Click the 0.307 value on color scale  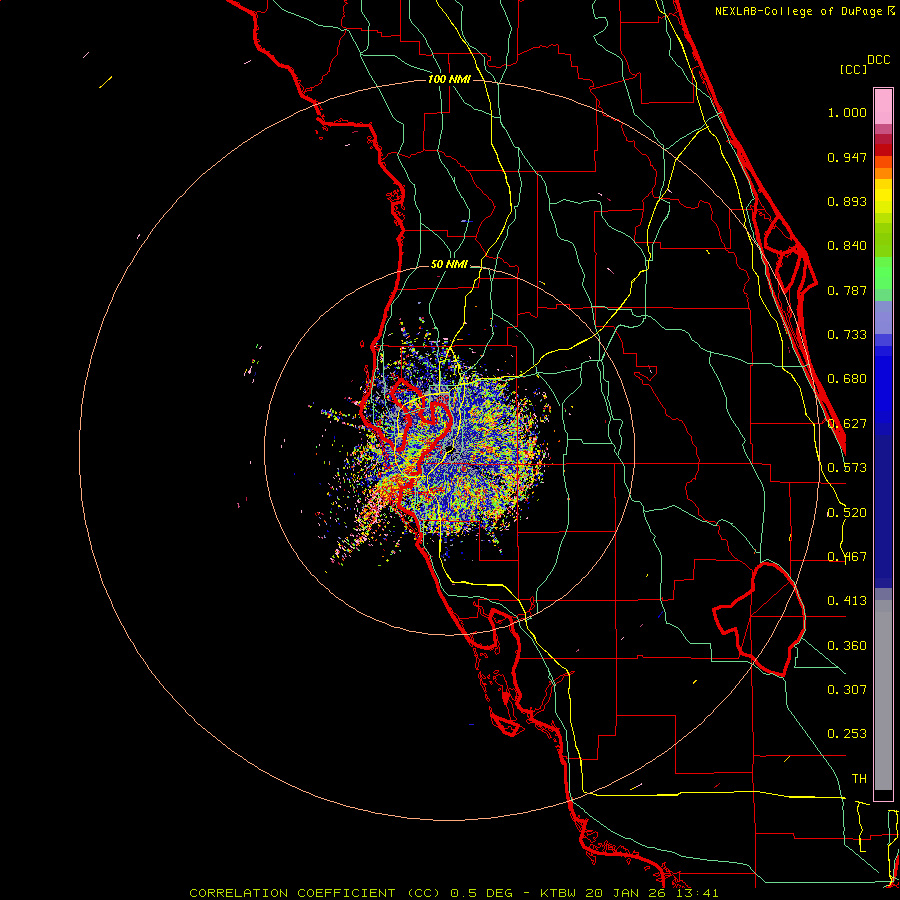847,690
